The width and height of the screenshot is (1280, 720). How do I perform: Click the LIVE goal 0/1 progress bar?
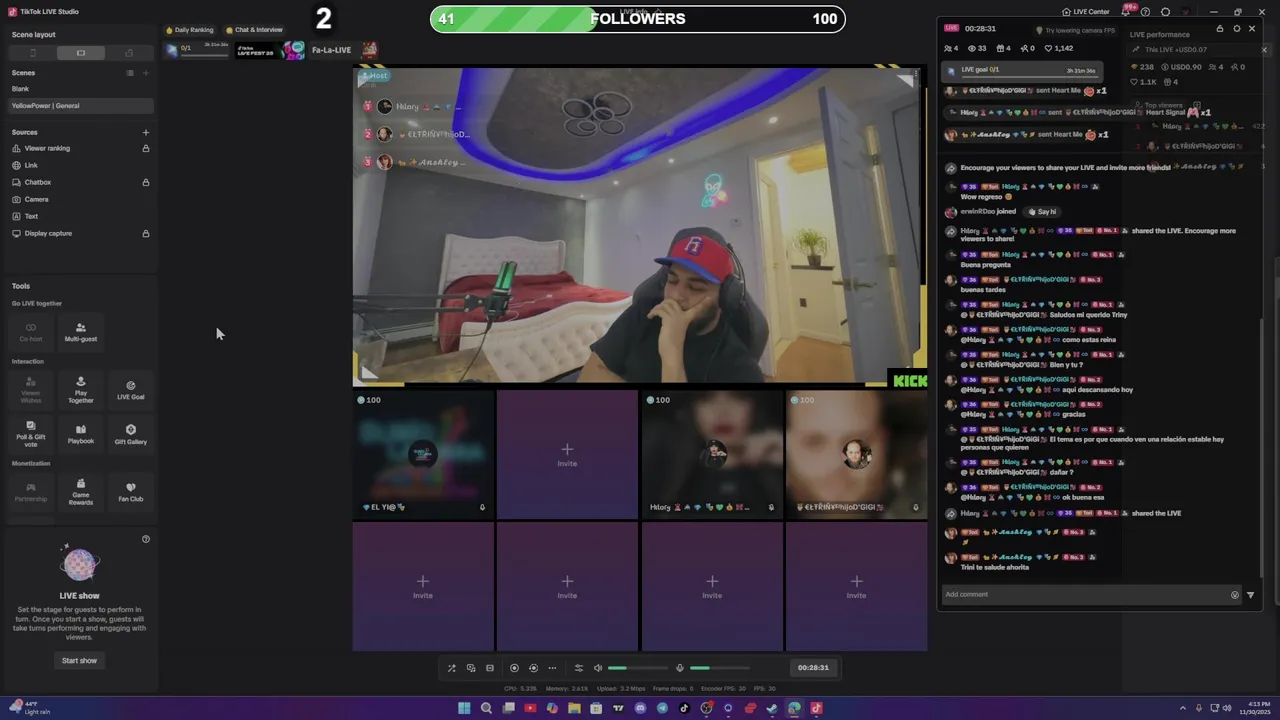[x=1021, y=70]
